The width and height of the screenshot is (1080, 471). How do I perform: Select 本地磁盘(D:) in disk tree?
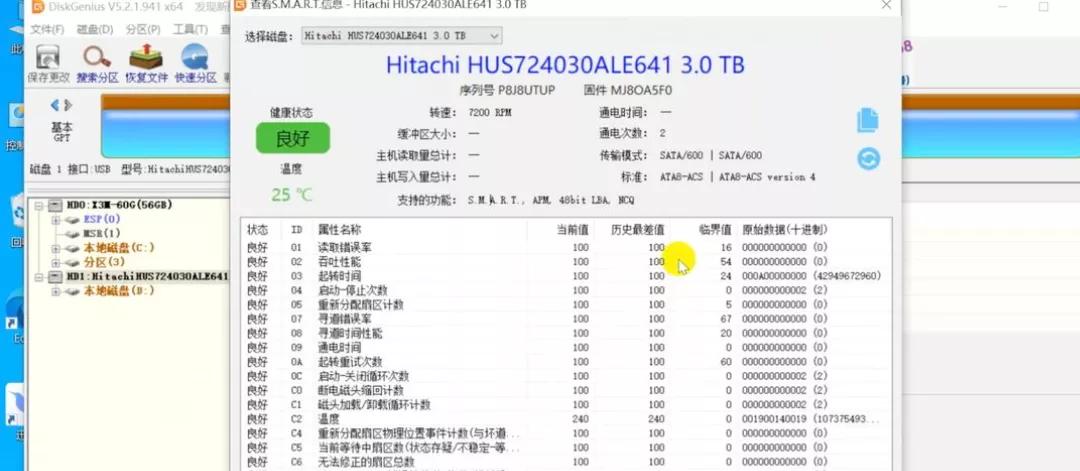[118, 291]
